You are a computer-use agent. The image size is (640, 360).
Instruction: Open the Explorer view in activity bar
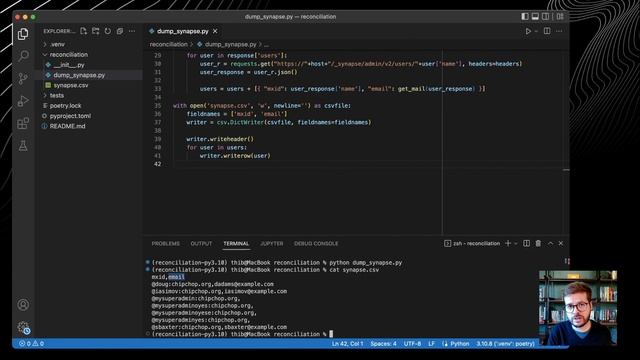click(23, 34)
